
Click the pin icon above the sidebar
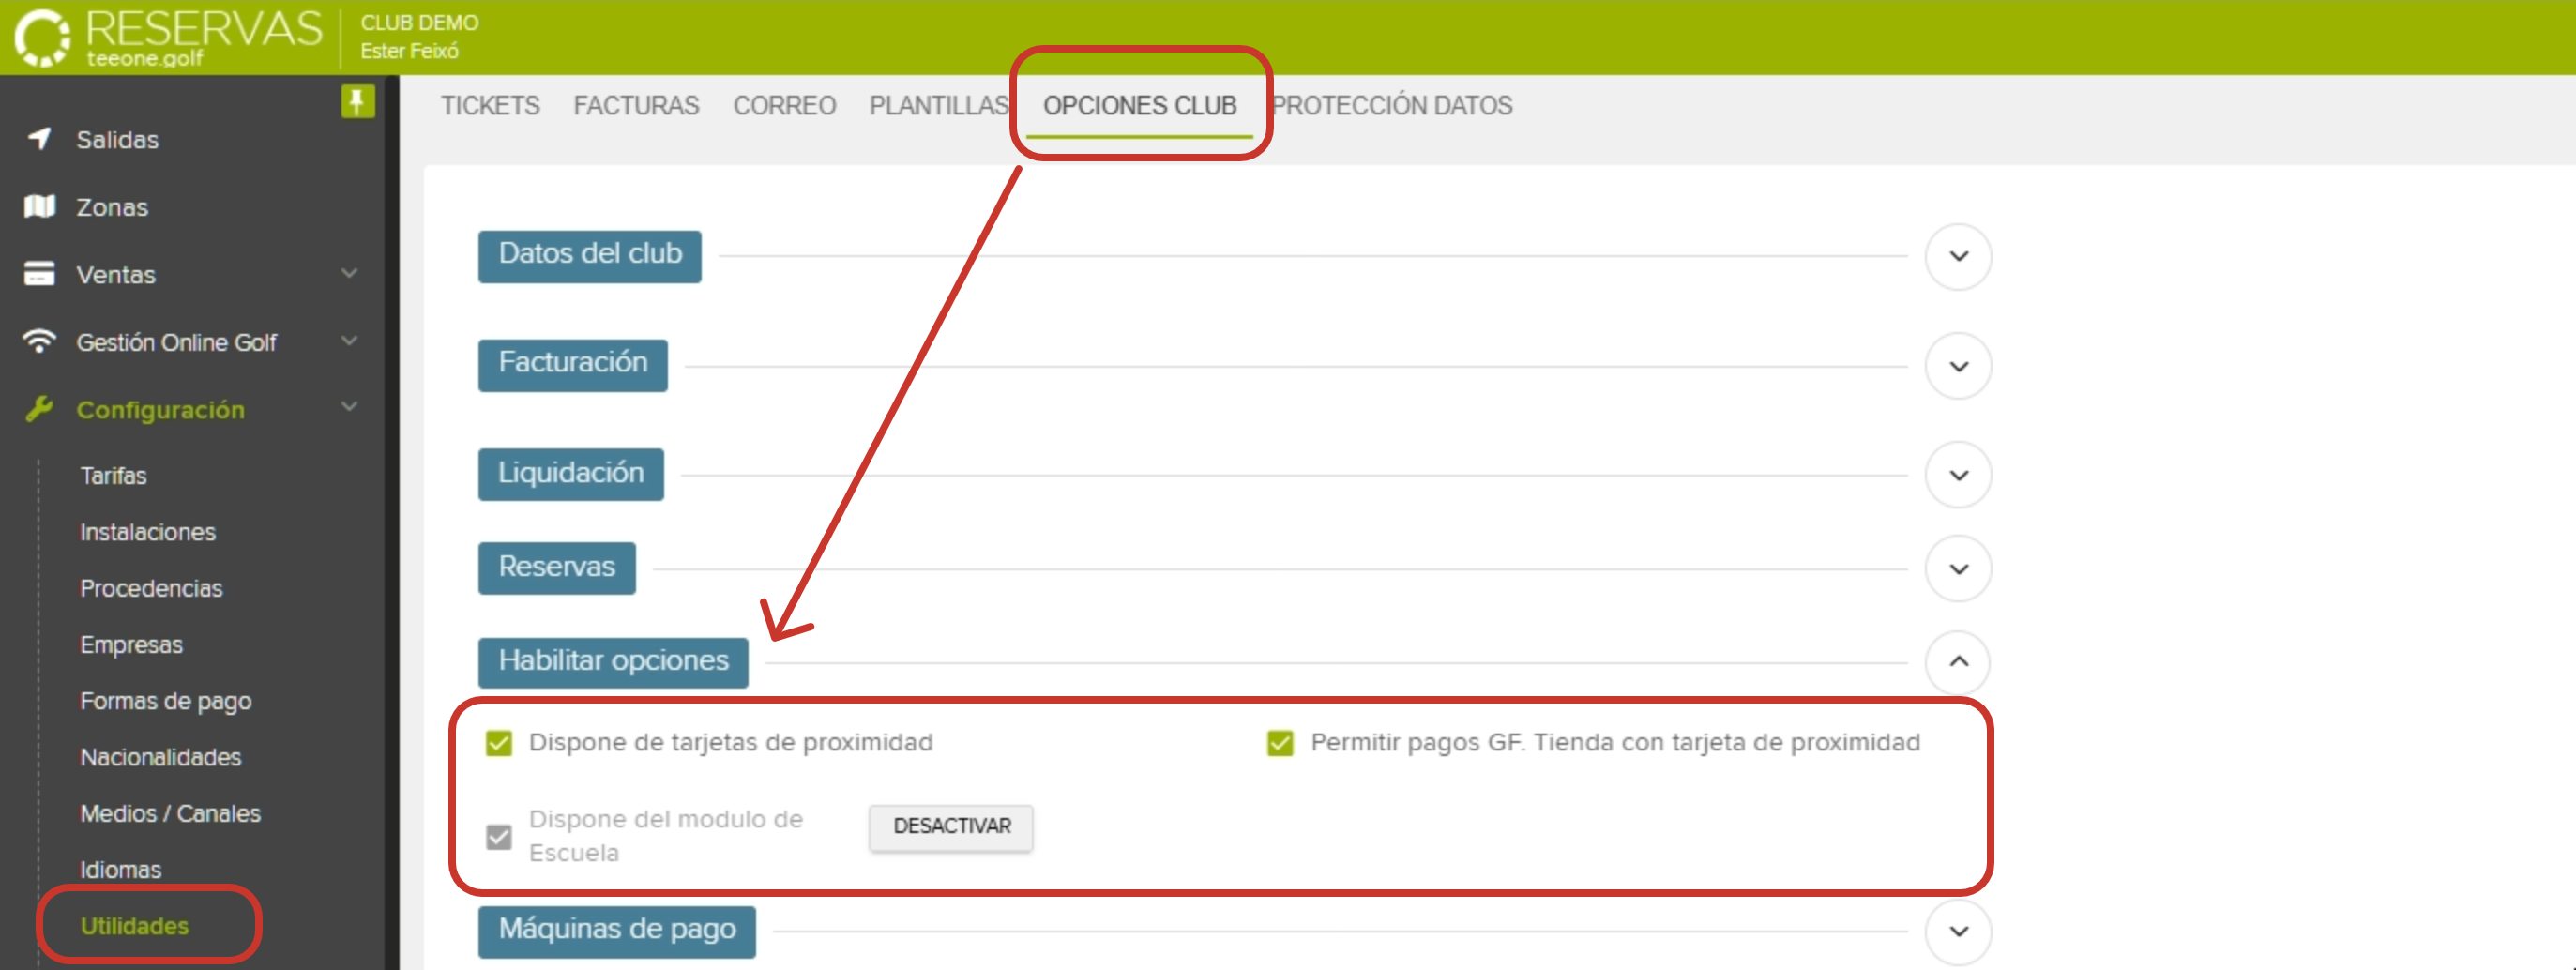pyautogui.click(x=357, y=102)
